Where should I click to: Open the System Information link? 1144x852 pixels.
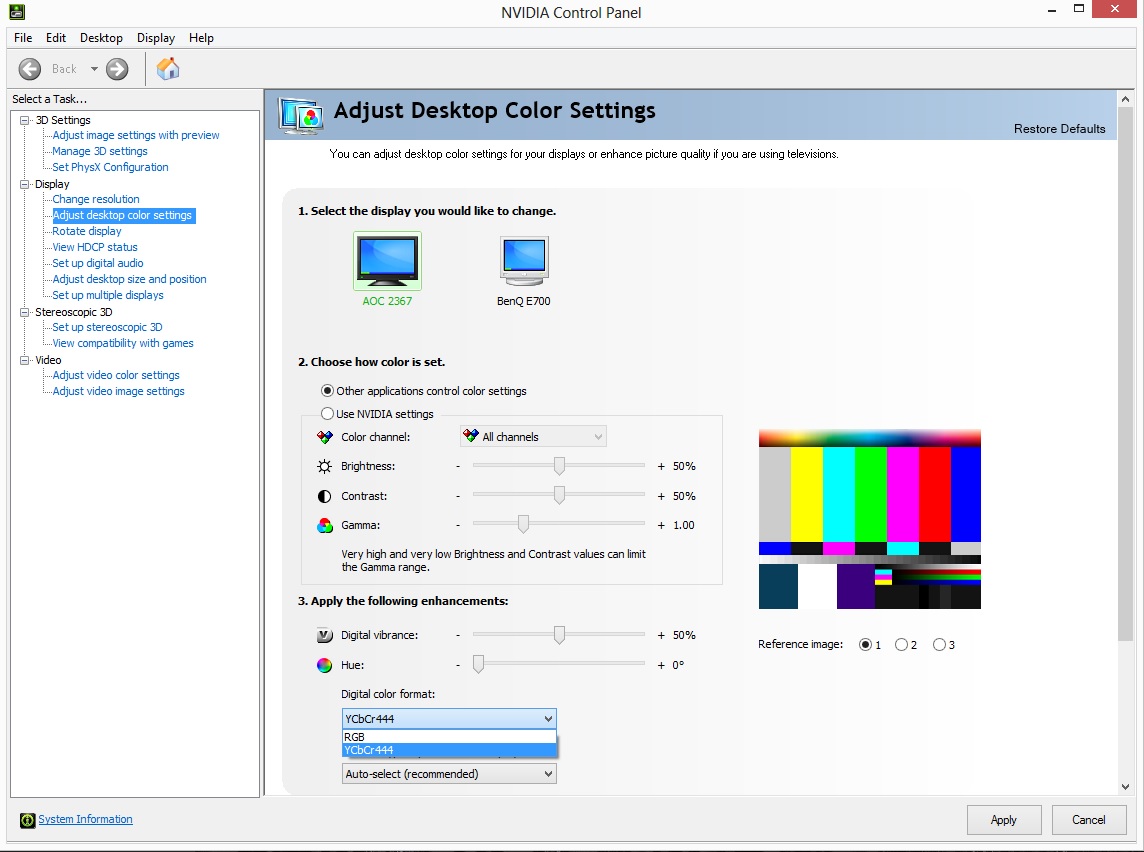click(85, 819)
